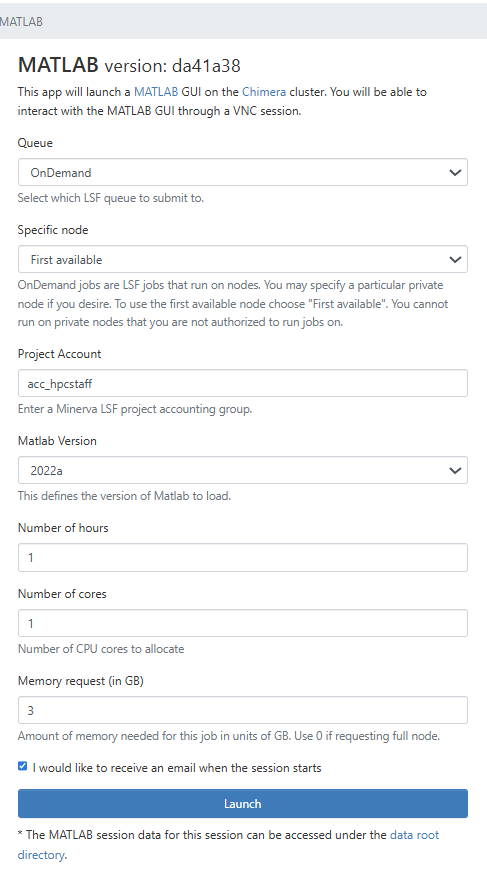Open the Matlab Version dropdown
This screenshot has height=873, width=487.
[243, 470]
